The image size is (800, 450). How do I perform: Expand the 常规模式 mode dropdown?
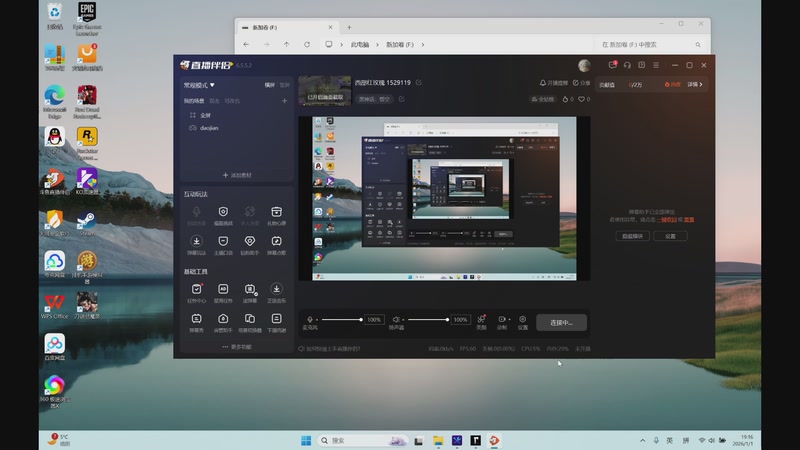[199, 85]
